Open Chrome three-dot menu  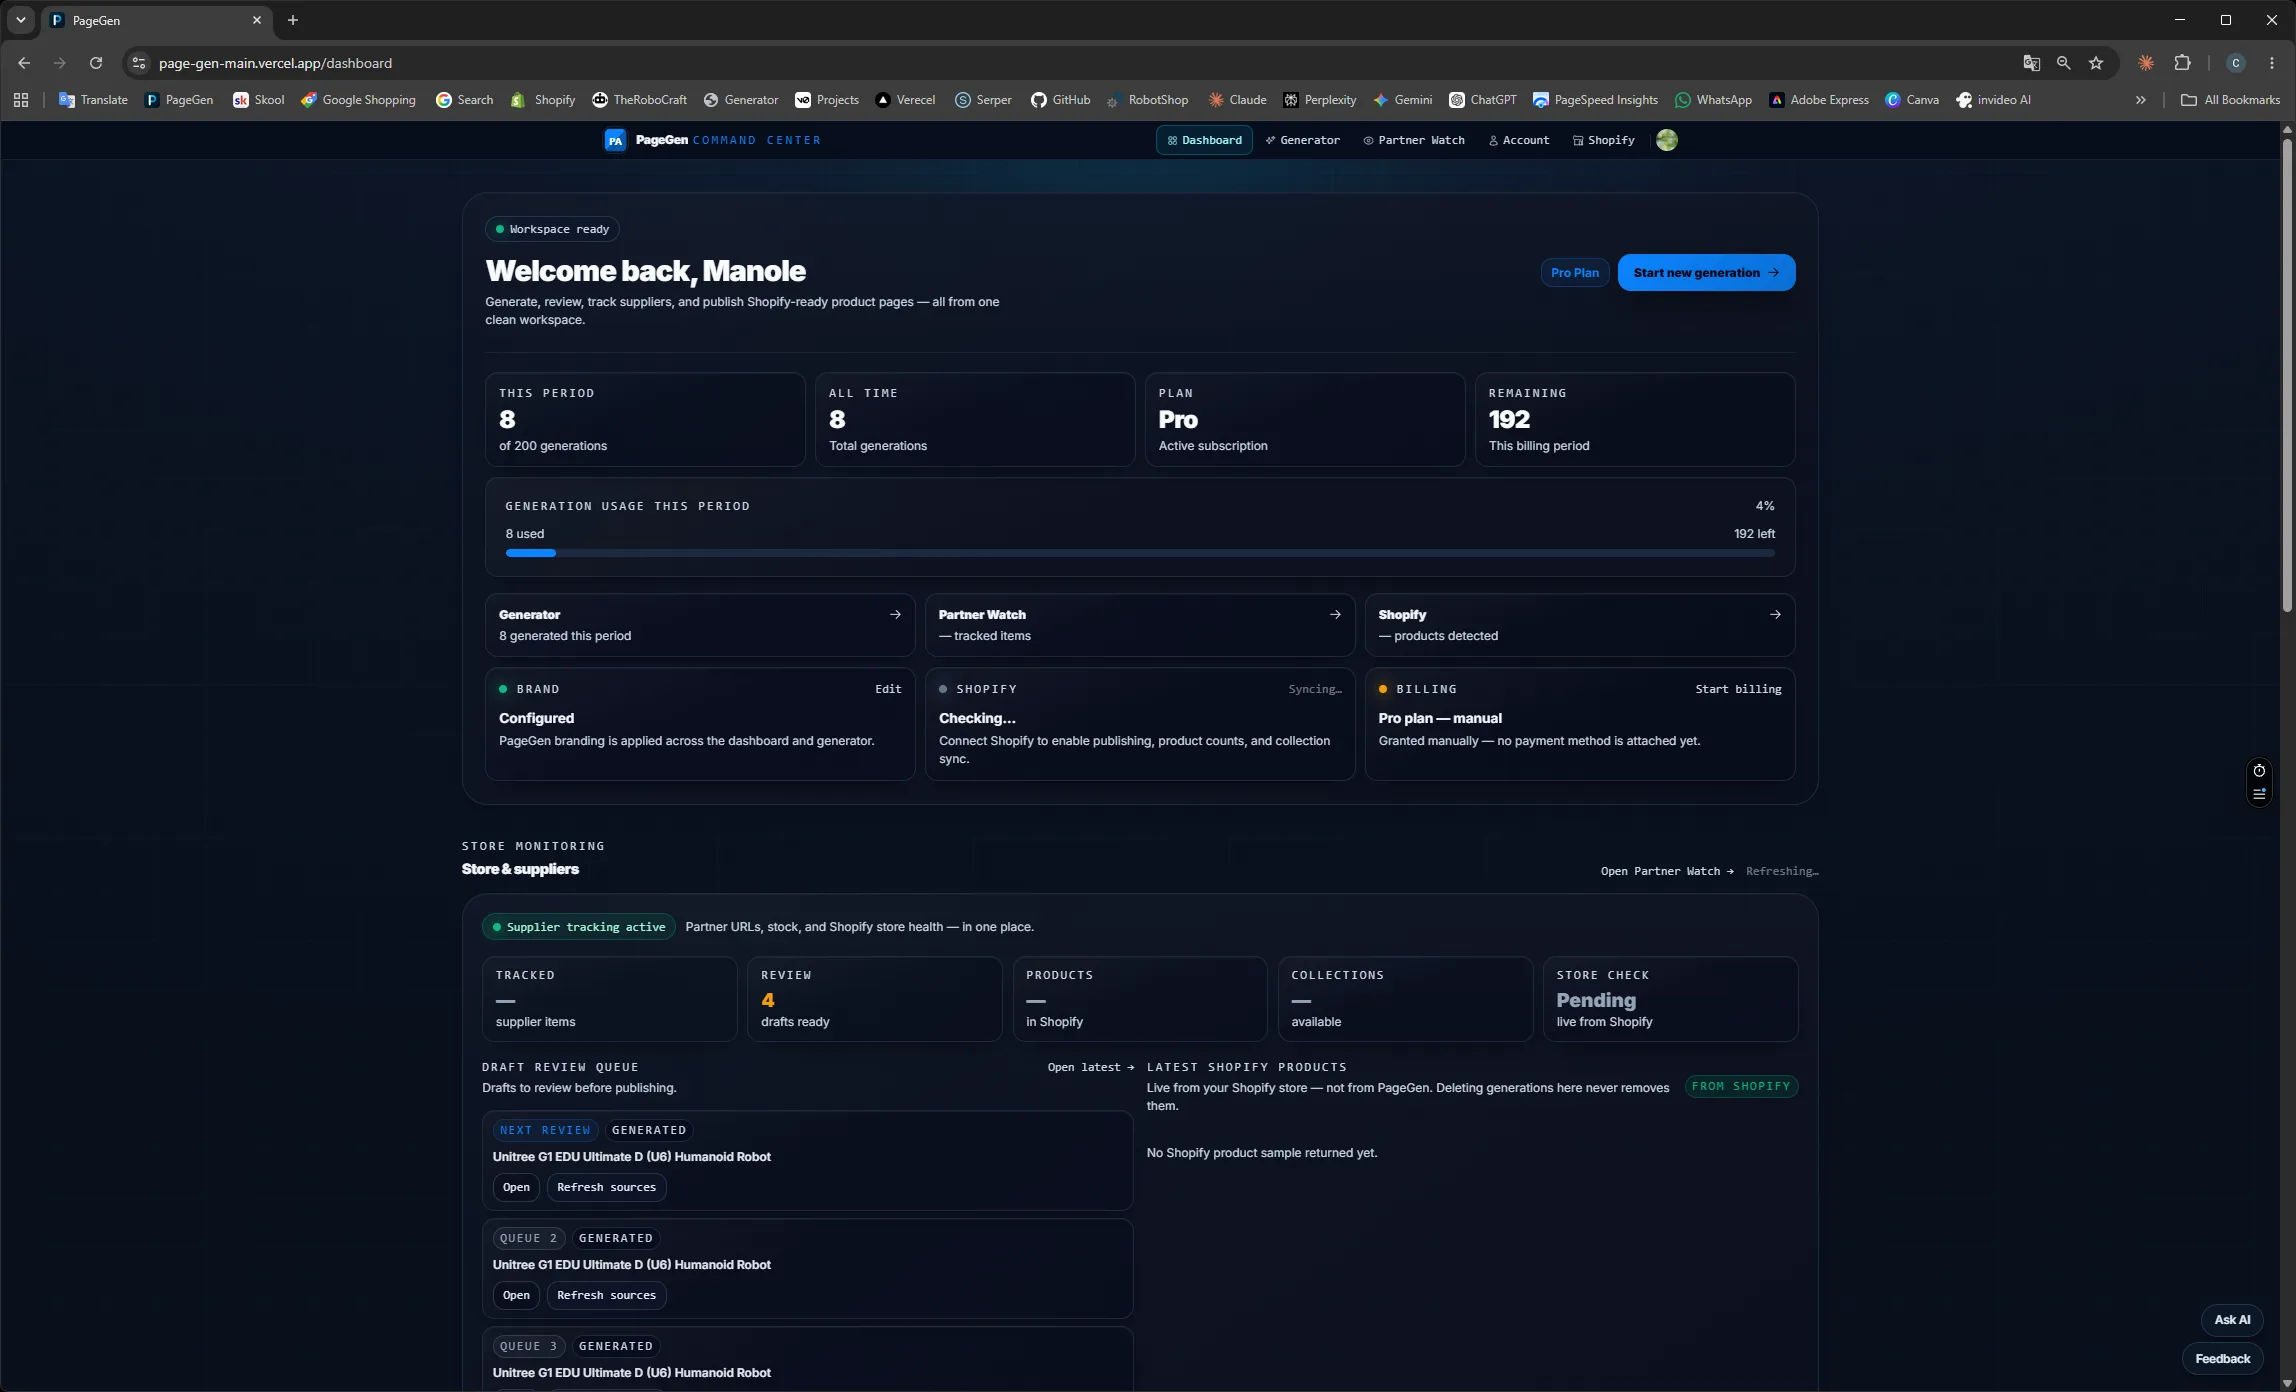click(2272, 63)
